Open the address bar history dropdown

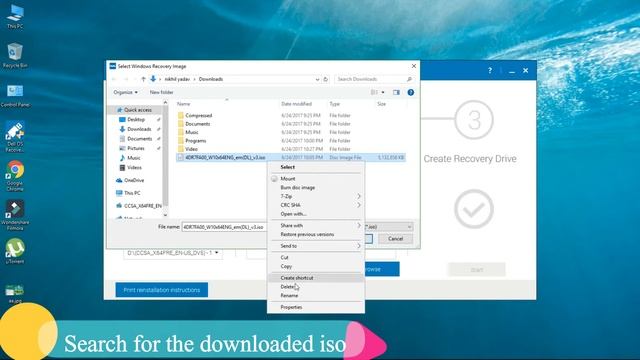click(x=317, y=79)
